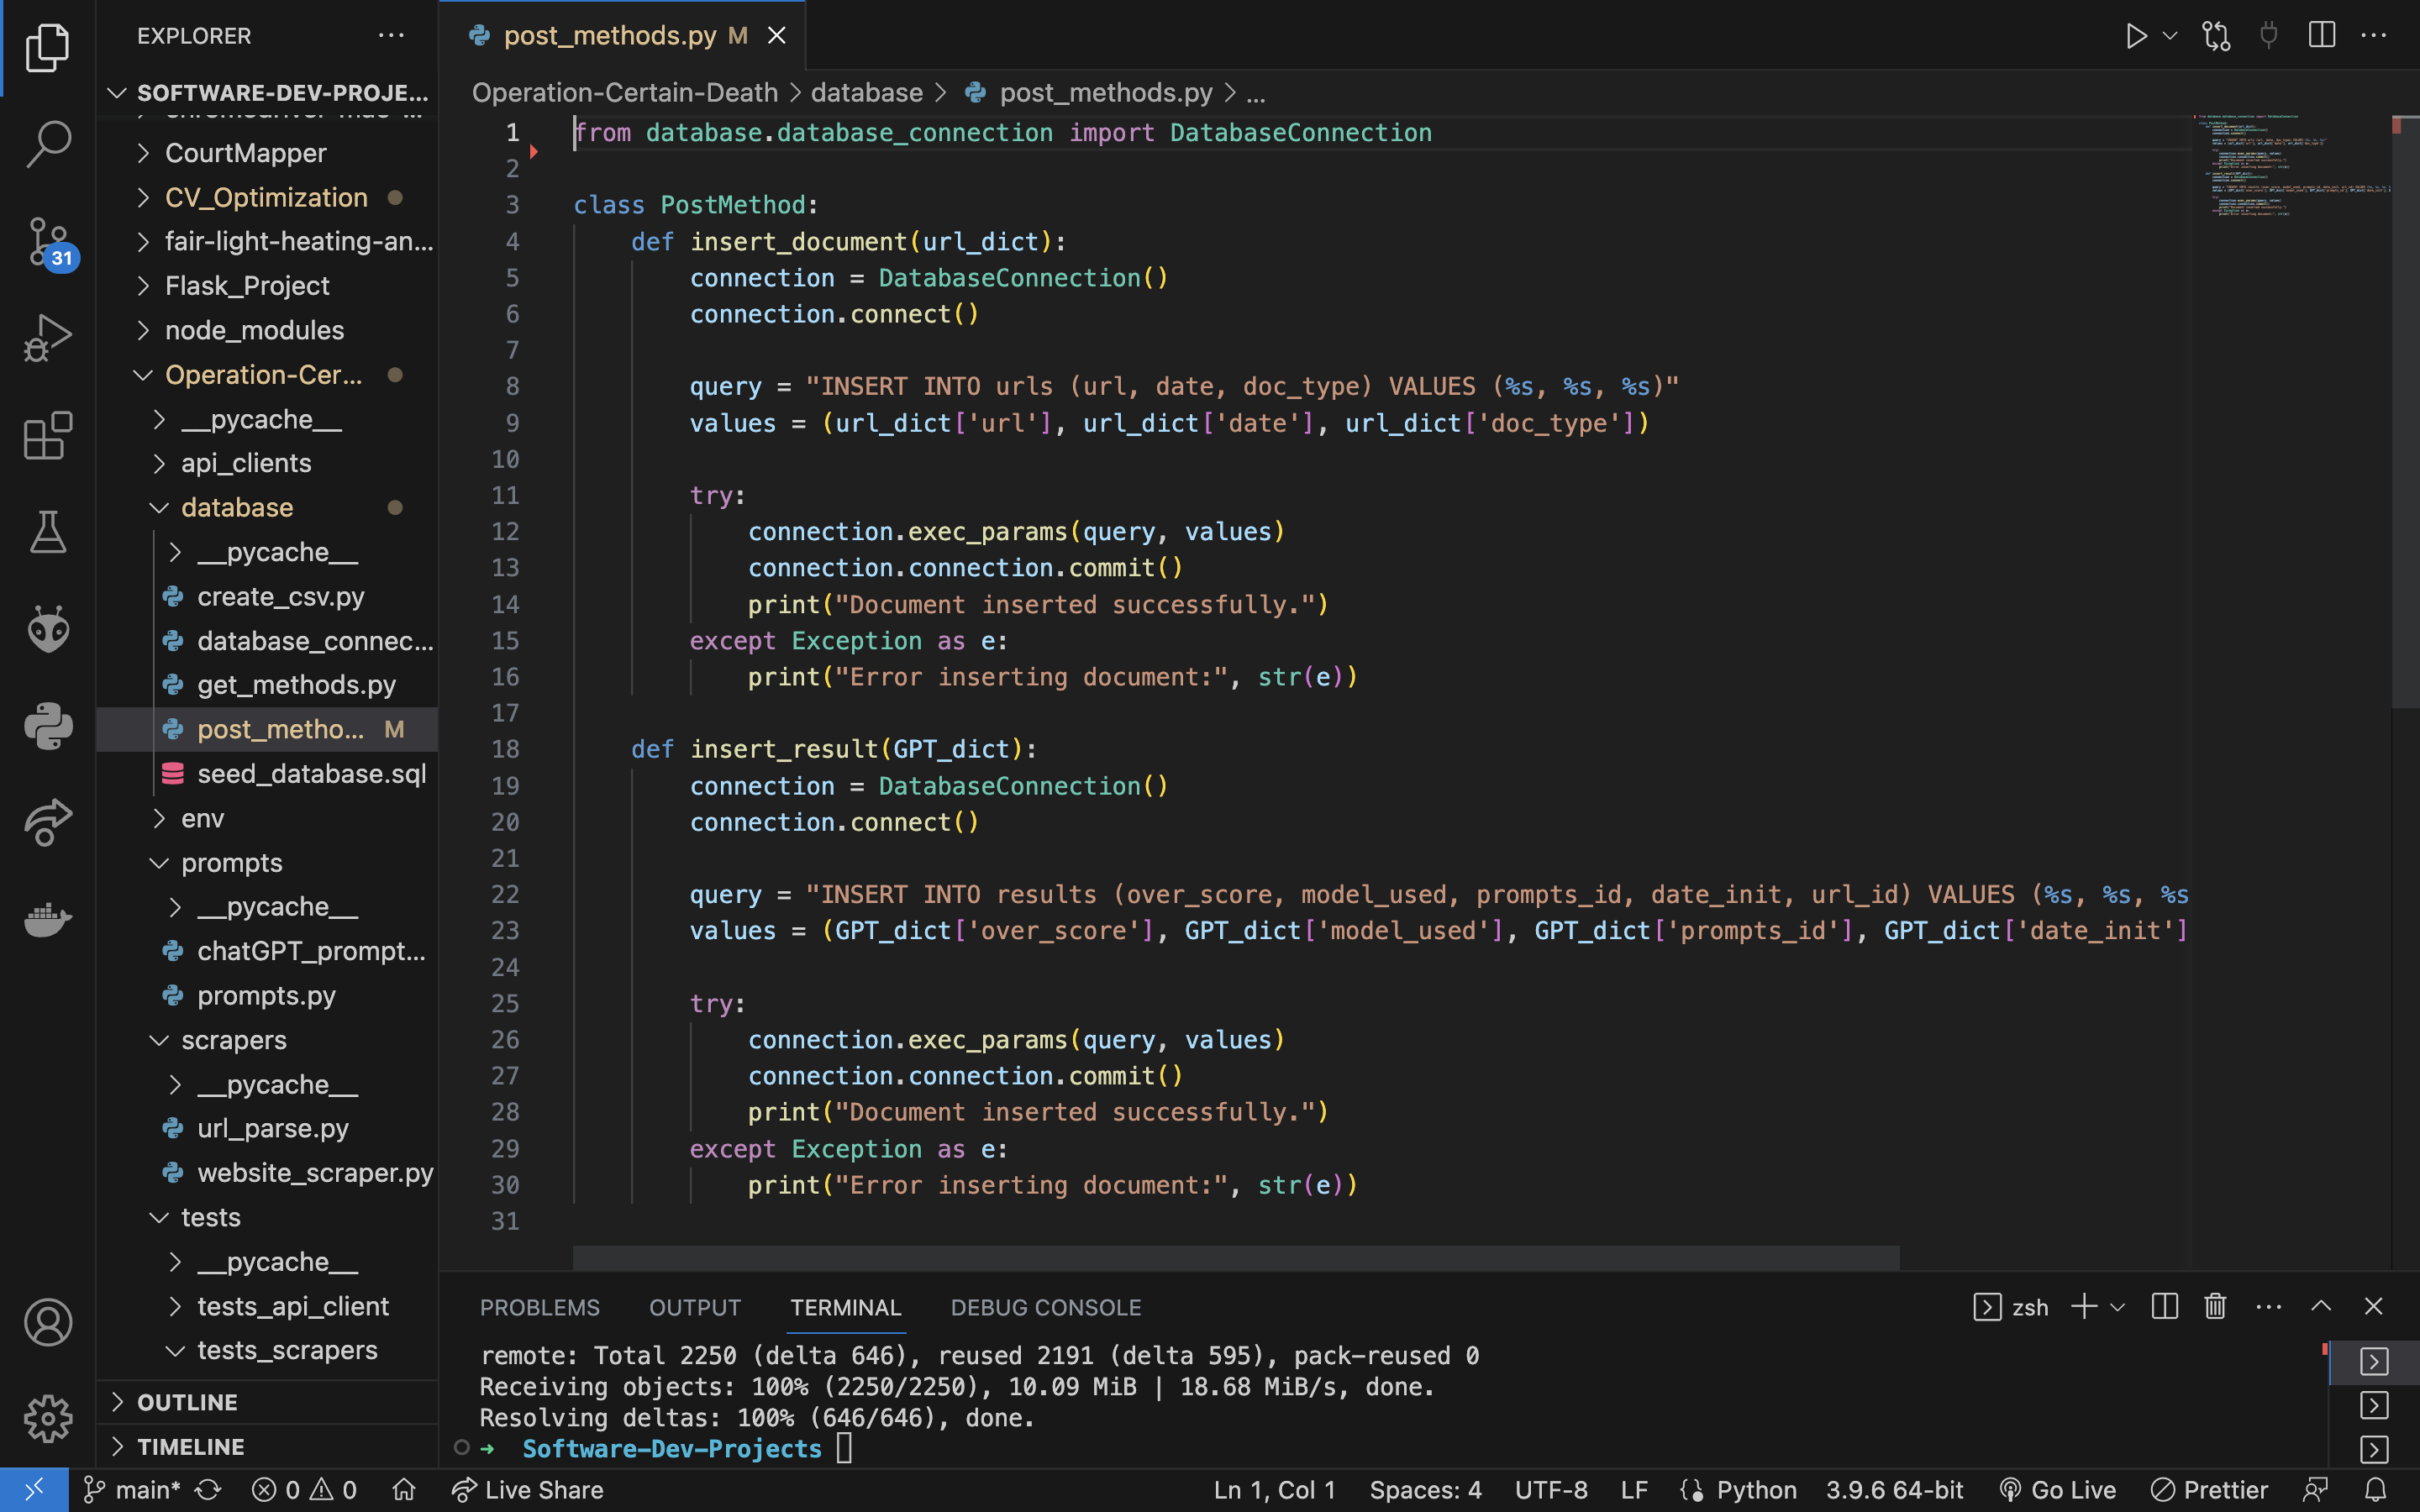2420x1512 pixels.
Task: Run the Python file with the play icon
Action: [2135, 36]
